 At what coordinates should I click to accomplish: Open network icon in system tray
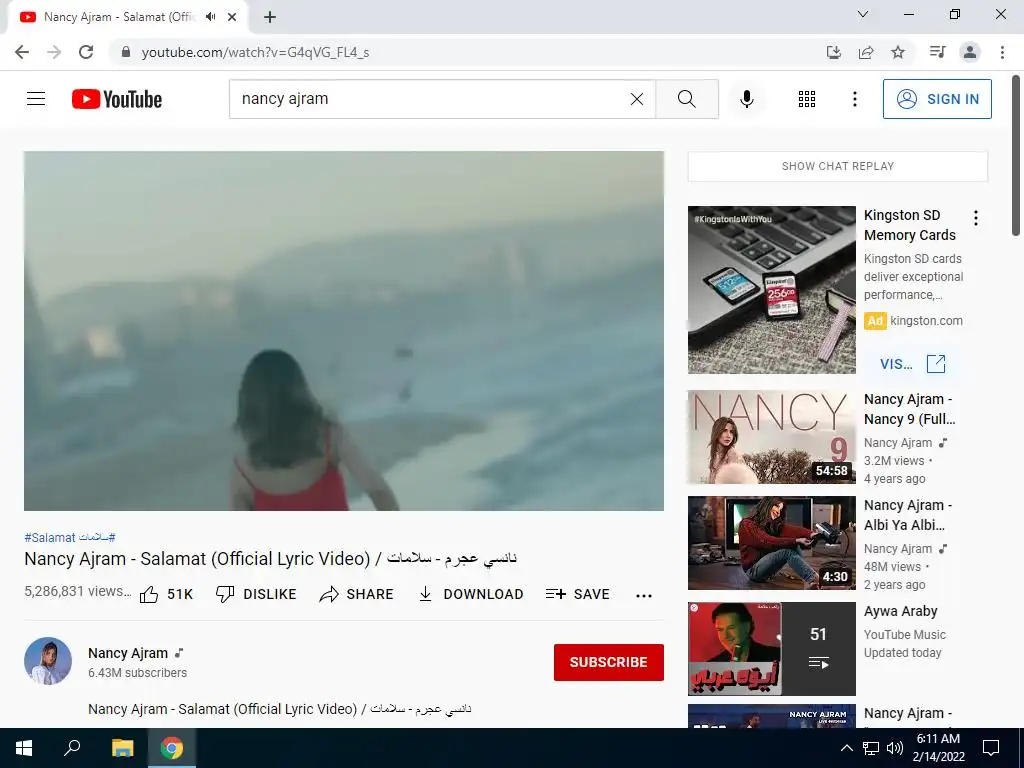[x=871, y=748]
